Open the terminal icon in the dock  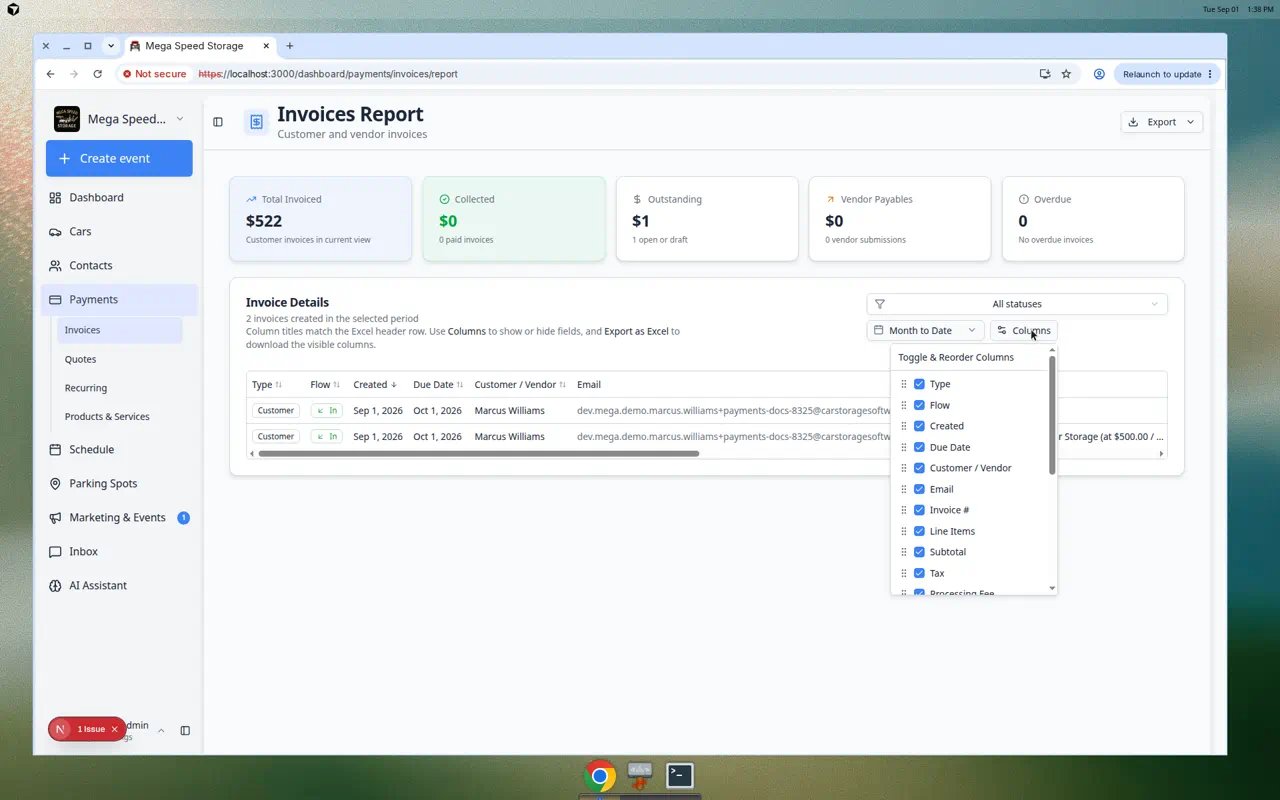pyautogui.click(x=680, y=775)
